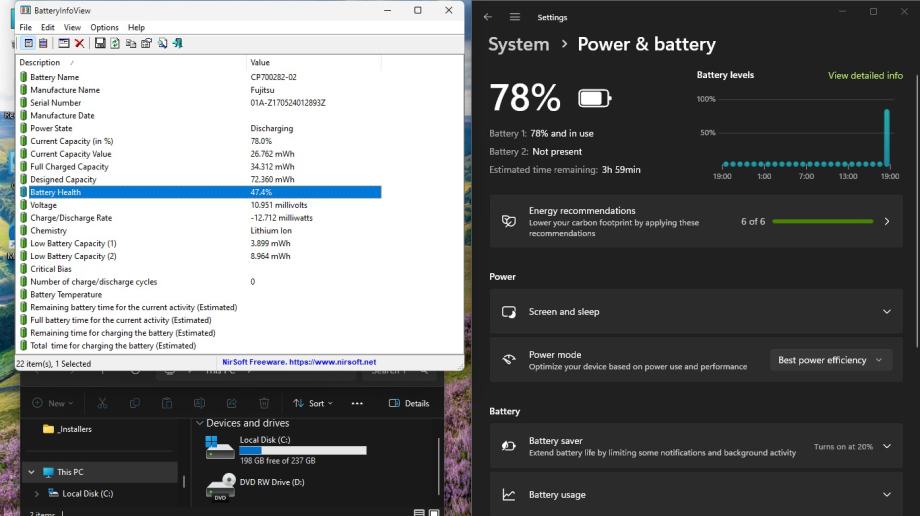
Task: Select the Number of charge/discharge cycles row
Action: (199, 282)
